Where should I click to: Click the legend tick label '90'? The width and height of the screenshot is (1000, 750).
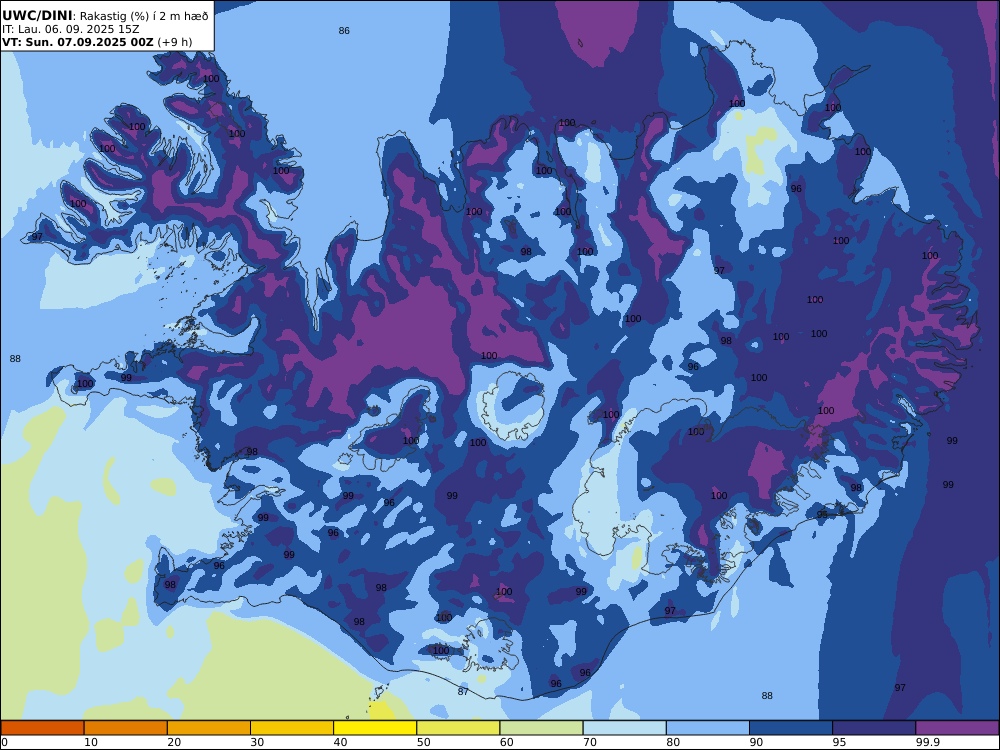click(756, 742)
